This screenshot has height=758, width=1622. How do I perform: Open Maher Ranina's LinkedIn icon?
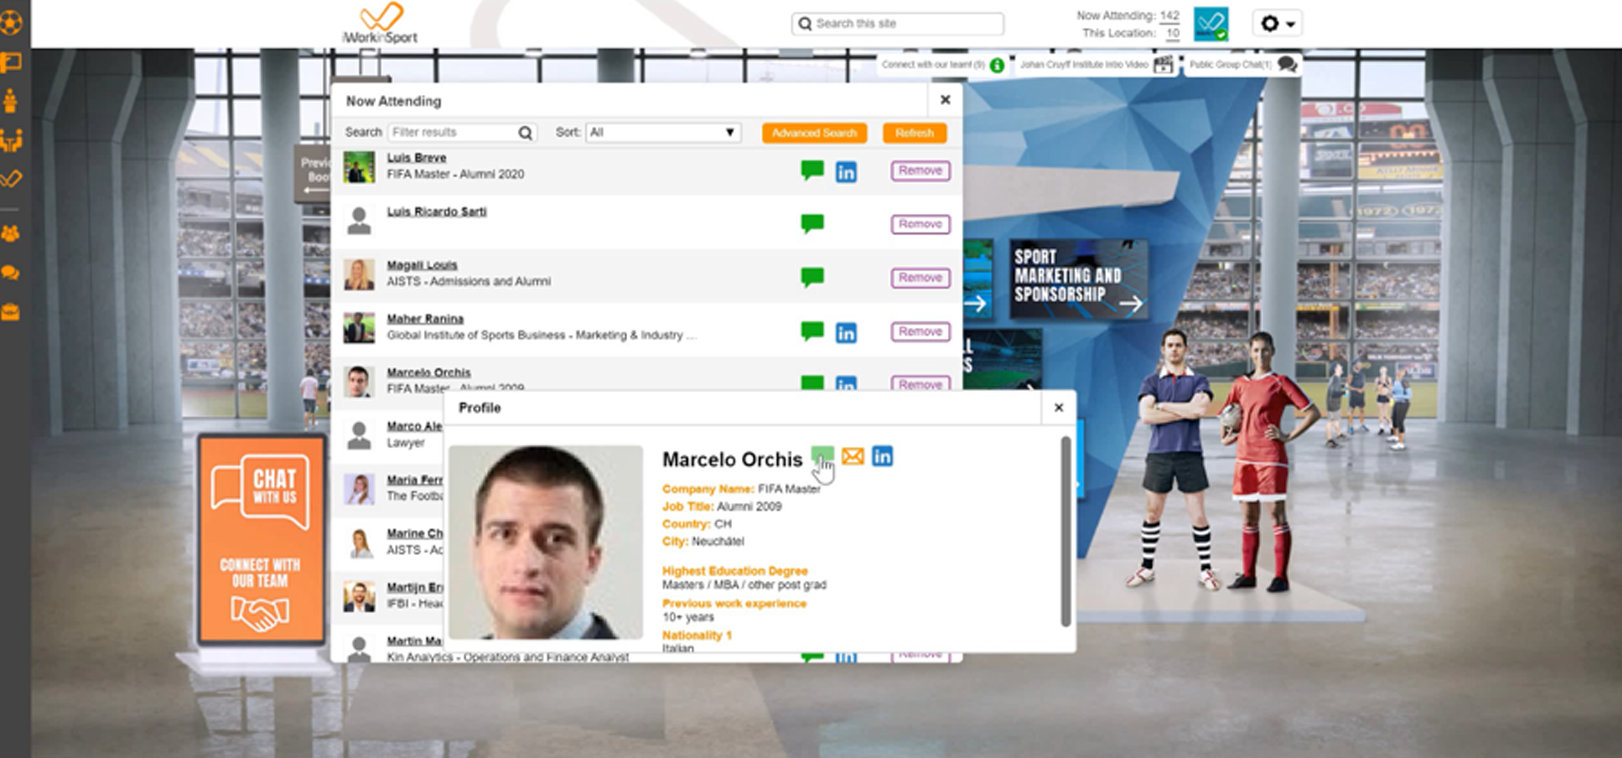846,333
